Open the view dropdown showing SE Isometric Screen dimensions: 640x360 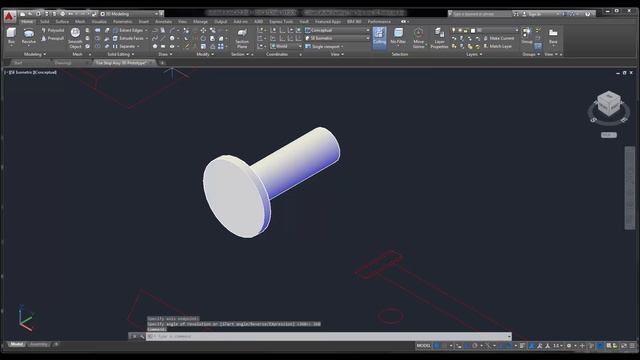click(x=337, y=38)
